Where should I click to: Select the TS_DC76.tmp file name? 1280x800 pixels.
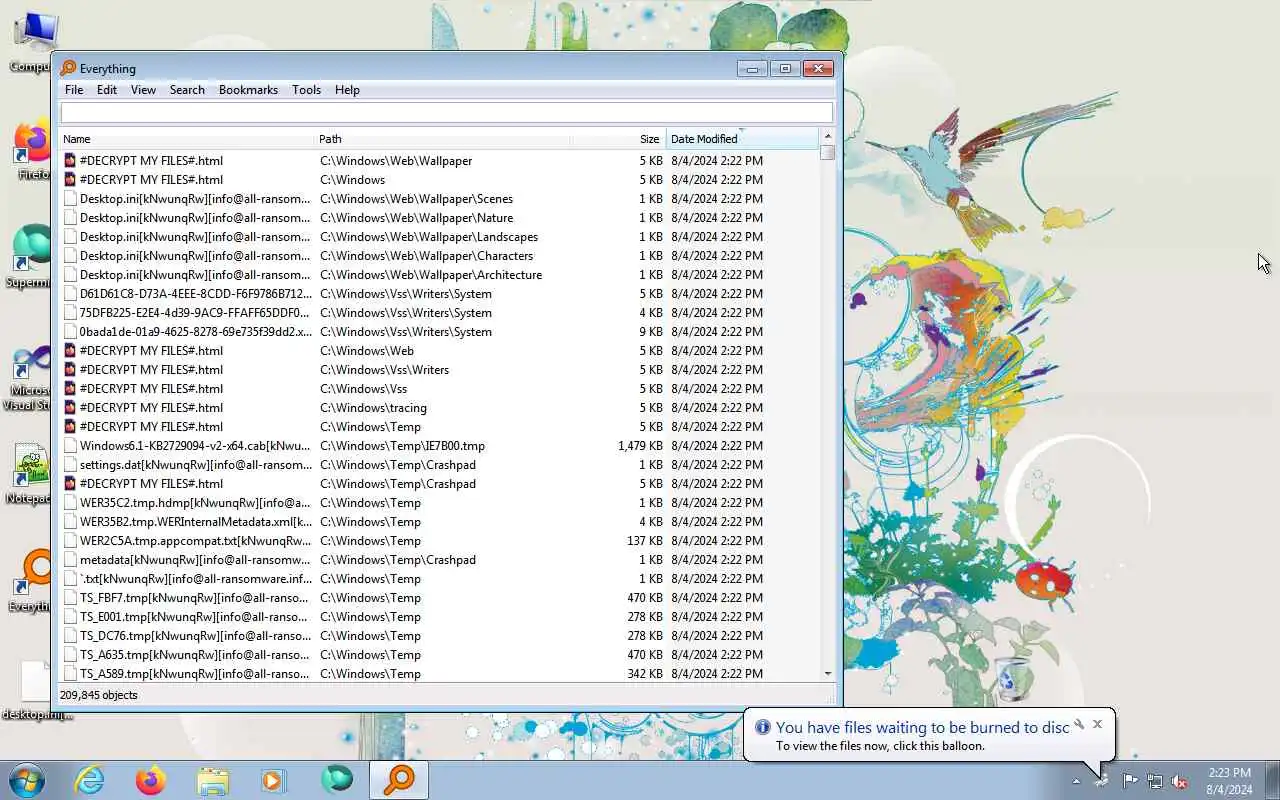pos(195,635)
